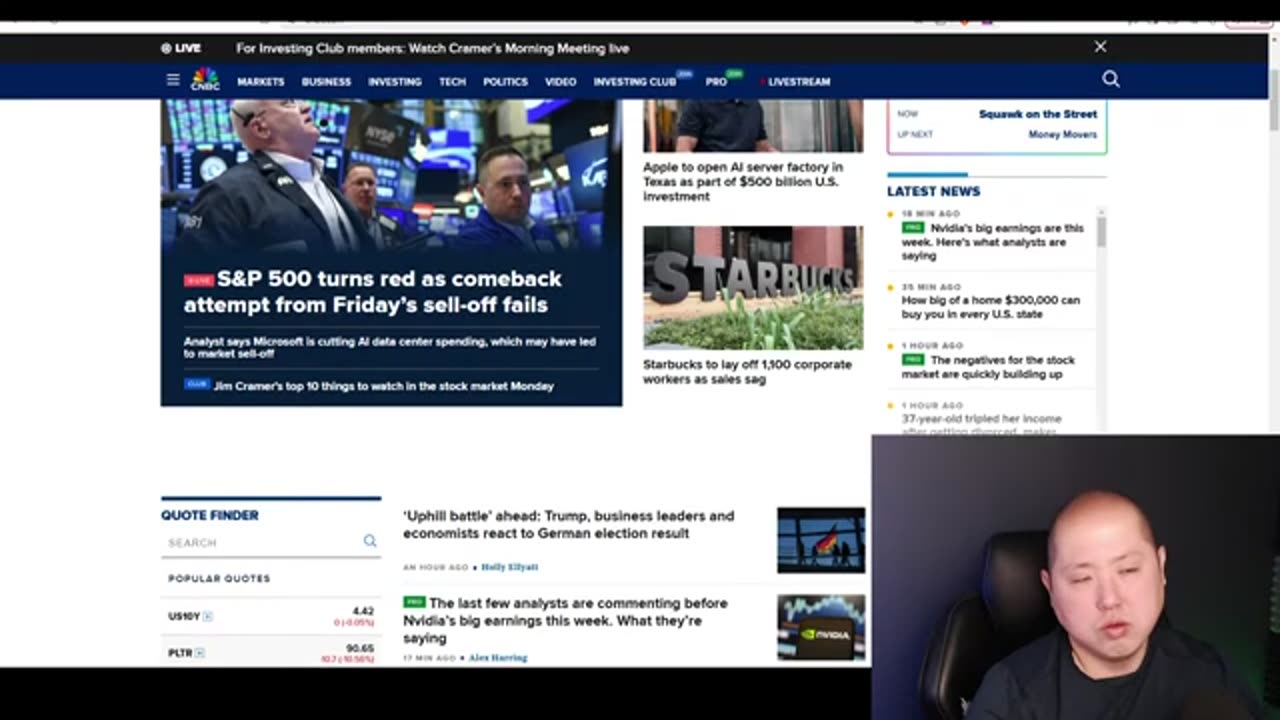Open the hamburger navigation menu
1280x720 pixels.
173,80
